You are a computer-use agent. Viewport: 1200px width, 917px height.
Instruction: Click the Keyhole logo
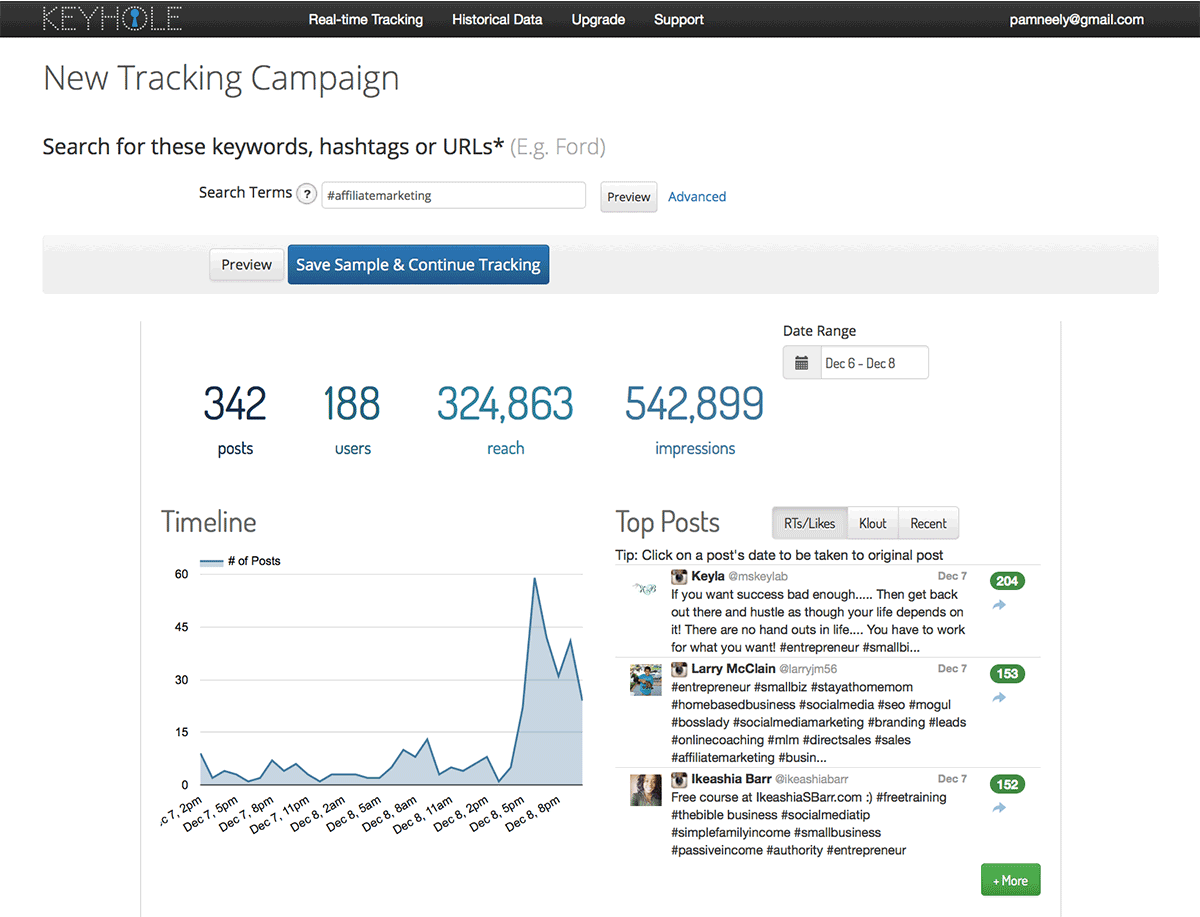(x=112, y=18)
